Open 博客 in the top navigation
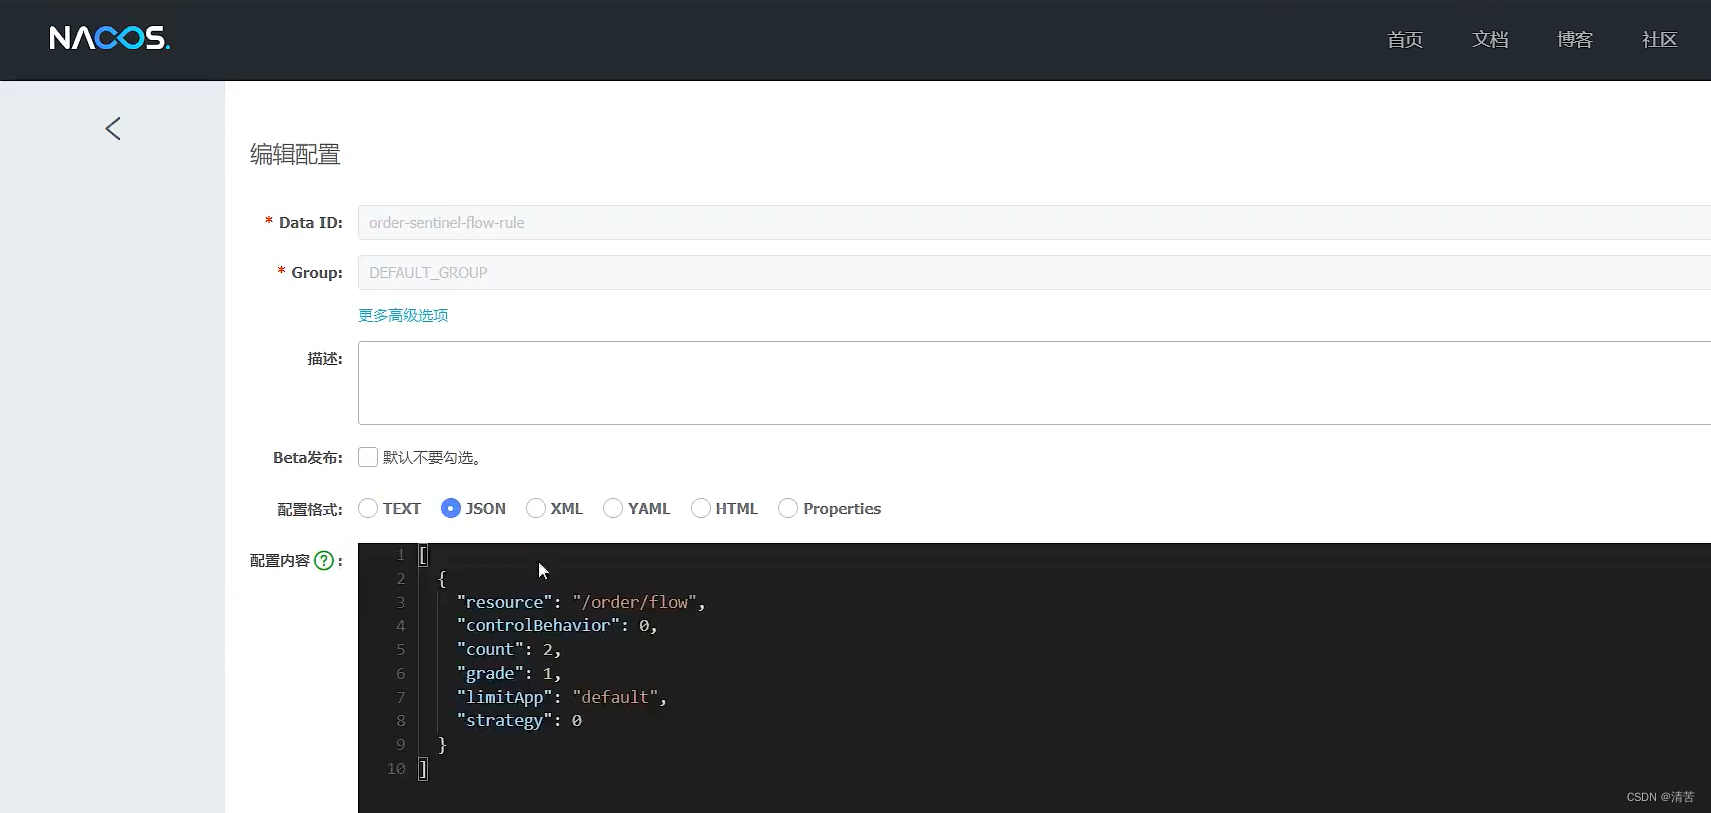The width and height of the screenshot is (1711, 813). 1575,39
